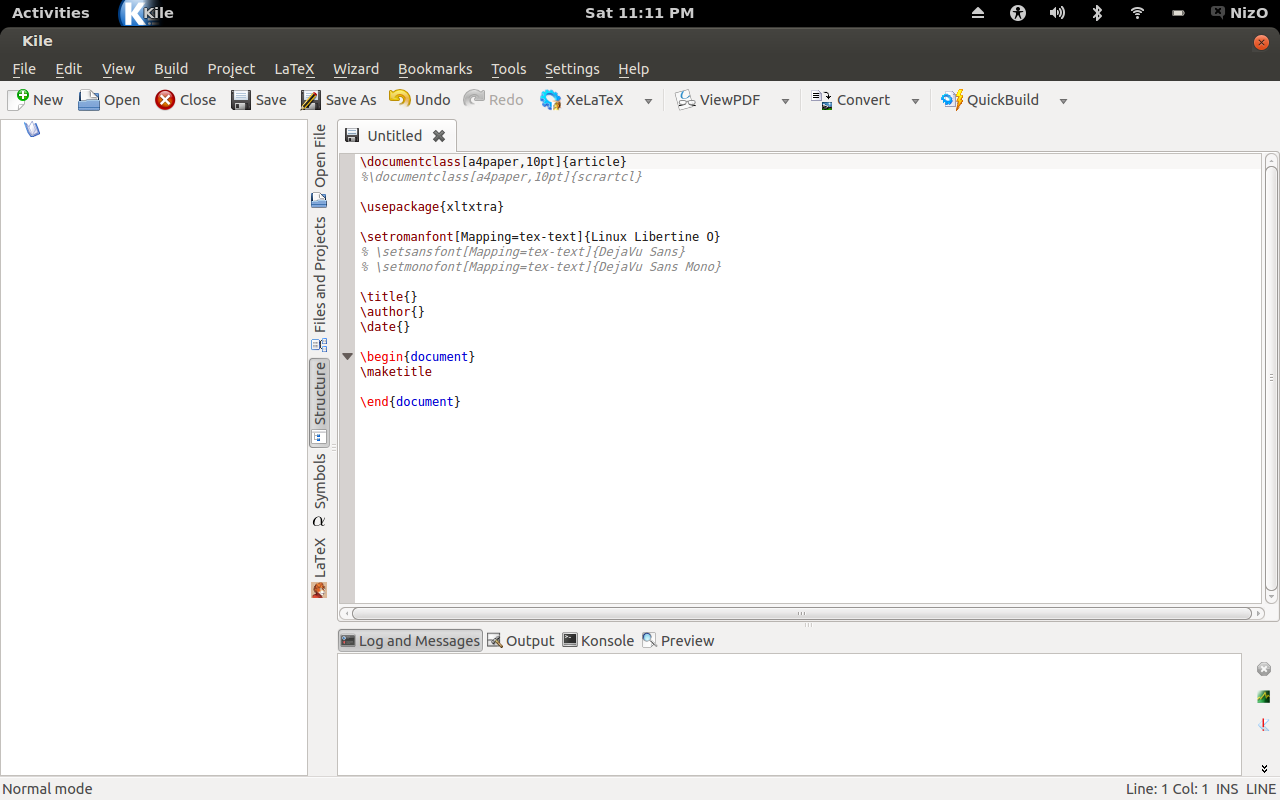Open the NizO user menu
Image resolution: width=1280 pixels, height=800 pixels.
tap(1239, 13)
